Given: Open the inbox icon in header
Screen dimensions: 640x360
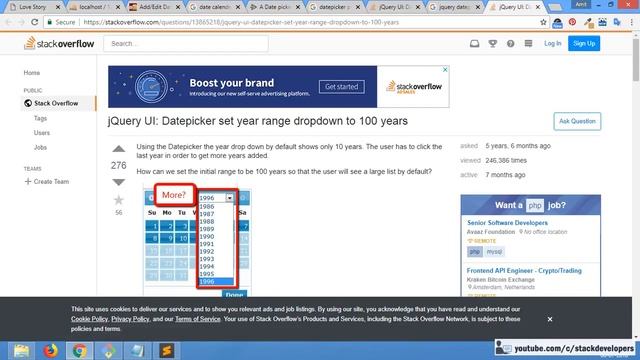Looking at the screenshot, I should tap(474, 43).
